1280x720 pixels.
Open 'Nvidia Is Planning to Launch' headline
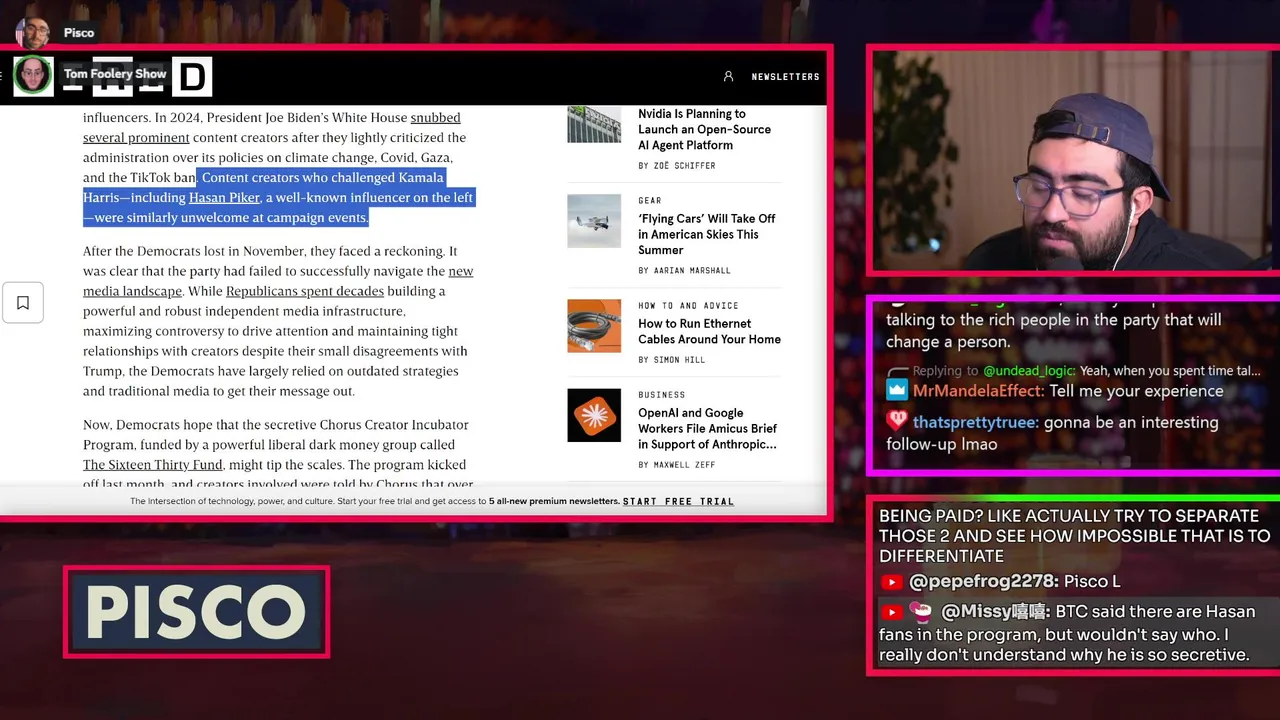pyautogui.click(x=705, y=129)
